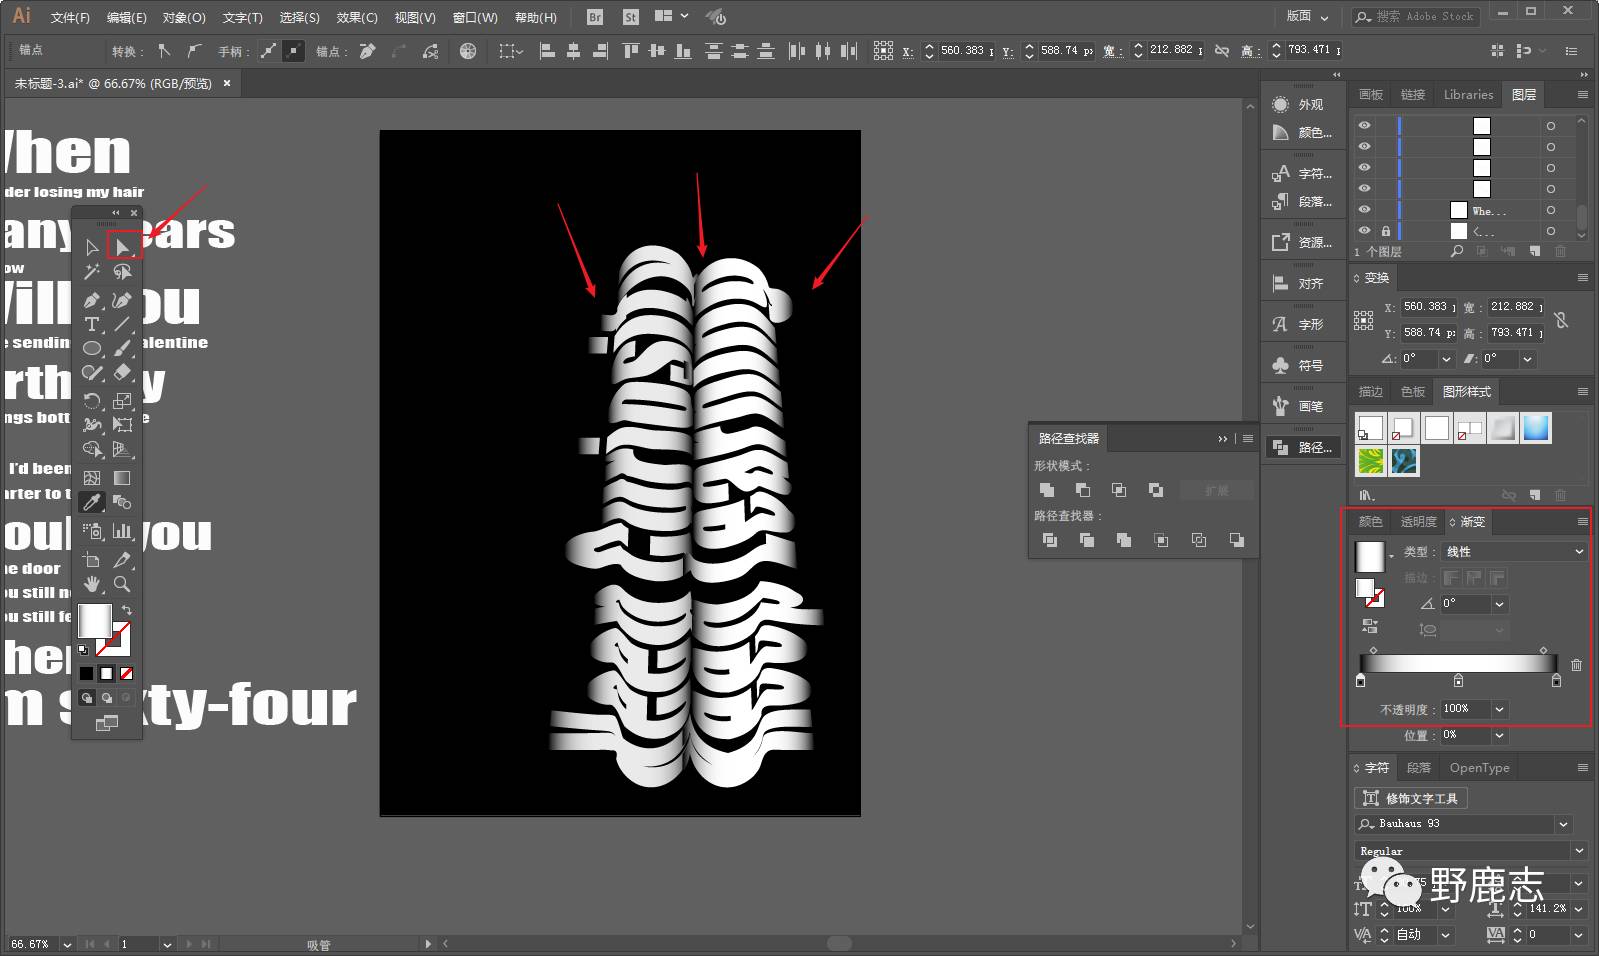Select the blue graphic style swatch
1599x956 pixels.
click(1536, 428)
